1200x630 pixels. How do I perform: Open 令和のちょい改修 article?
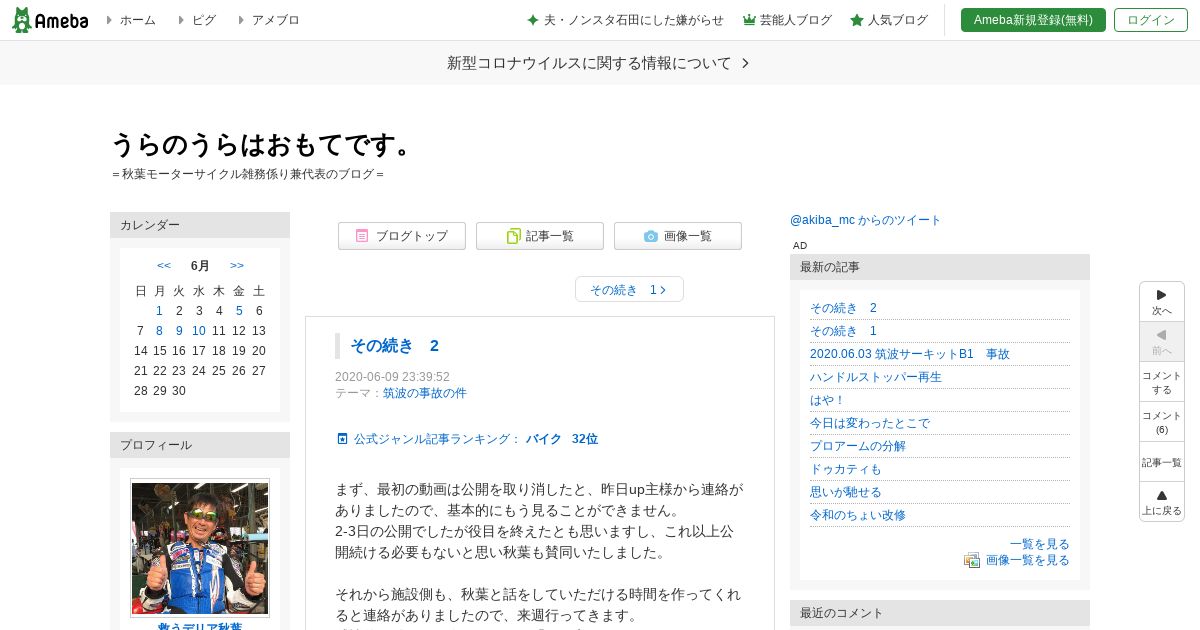pyautogui.click(x=858, y=515)
